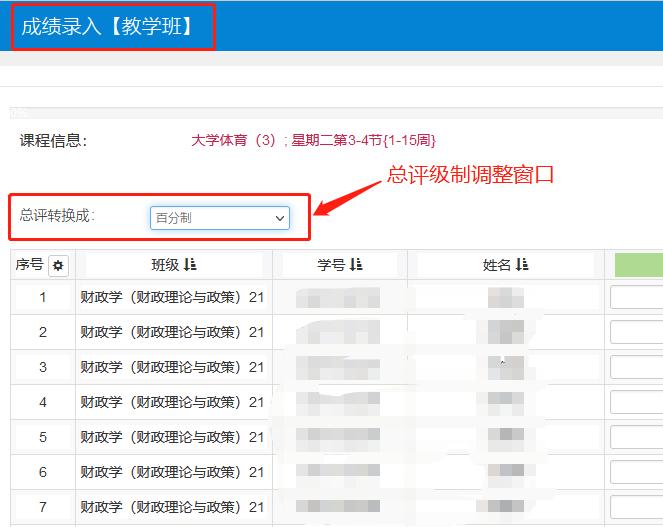Select row number 5 in the 序号 column
Screen dimensions: 663x527
43,437
